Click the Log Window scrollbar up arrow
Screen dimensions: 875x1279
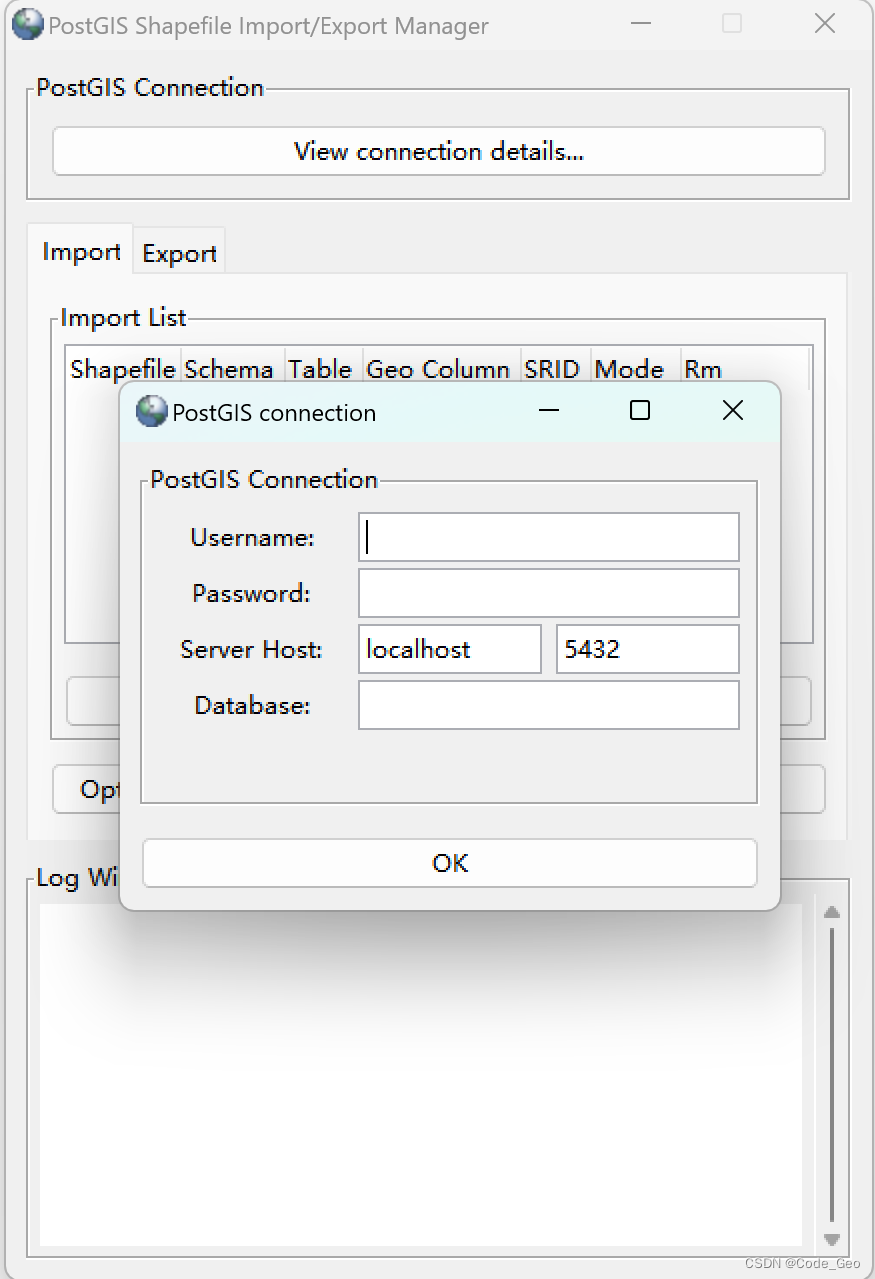pyautogui.click(x=831, y=912)
